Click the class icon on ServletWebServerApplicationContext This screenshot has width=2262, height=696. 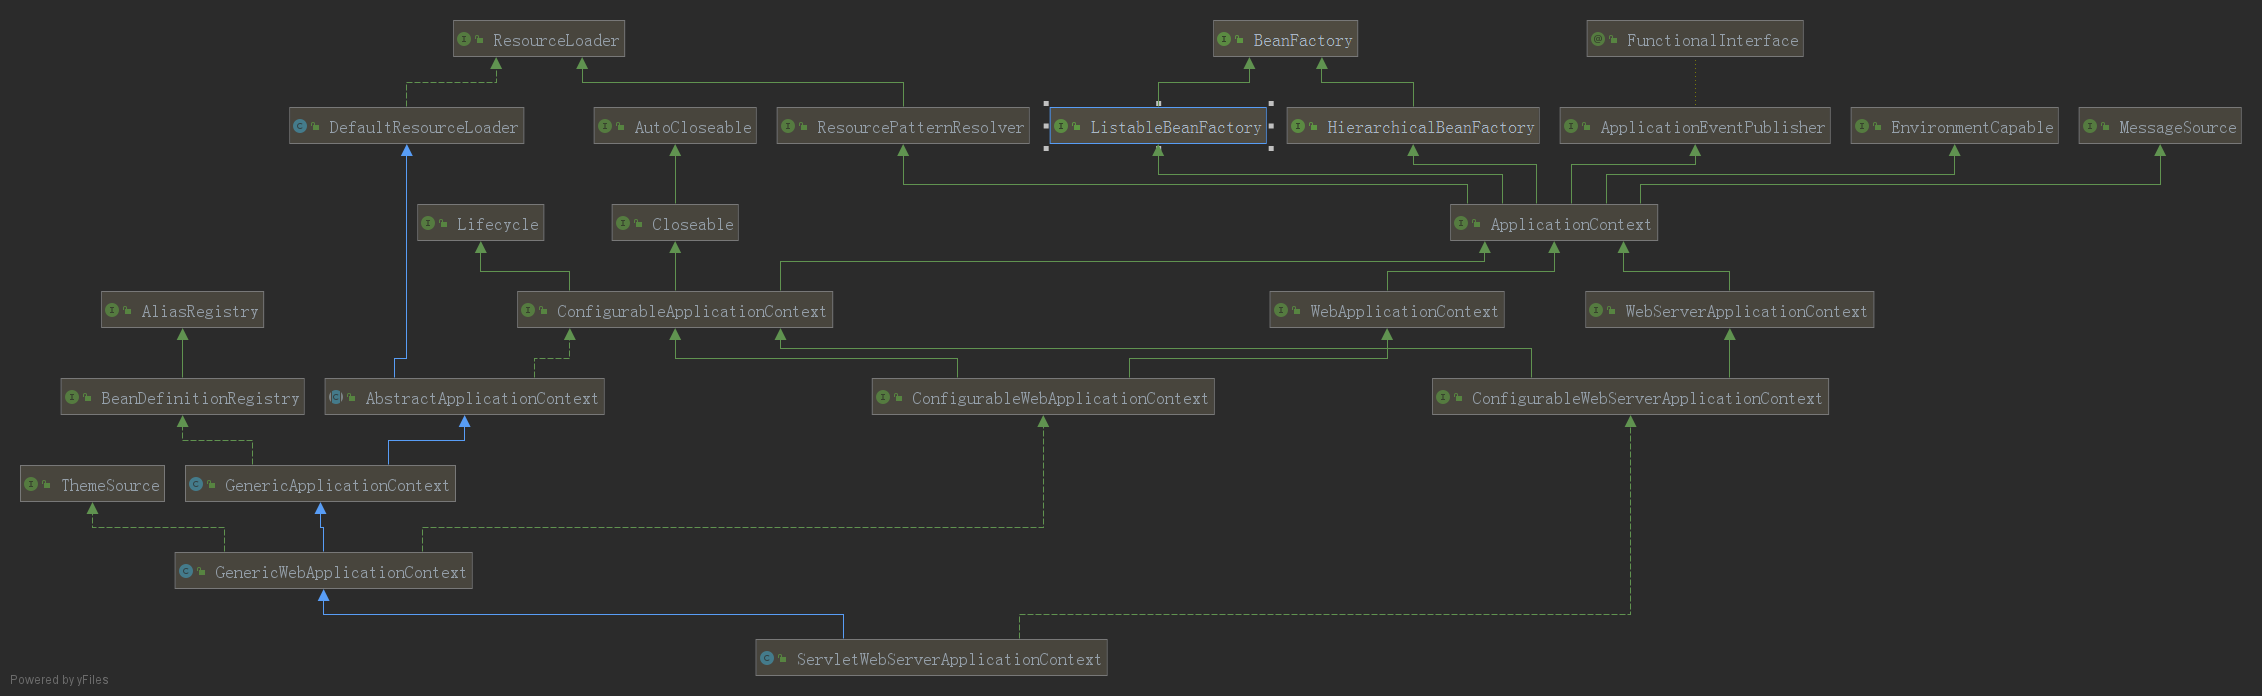pos(767,658)
